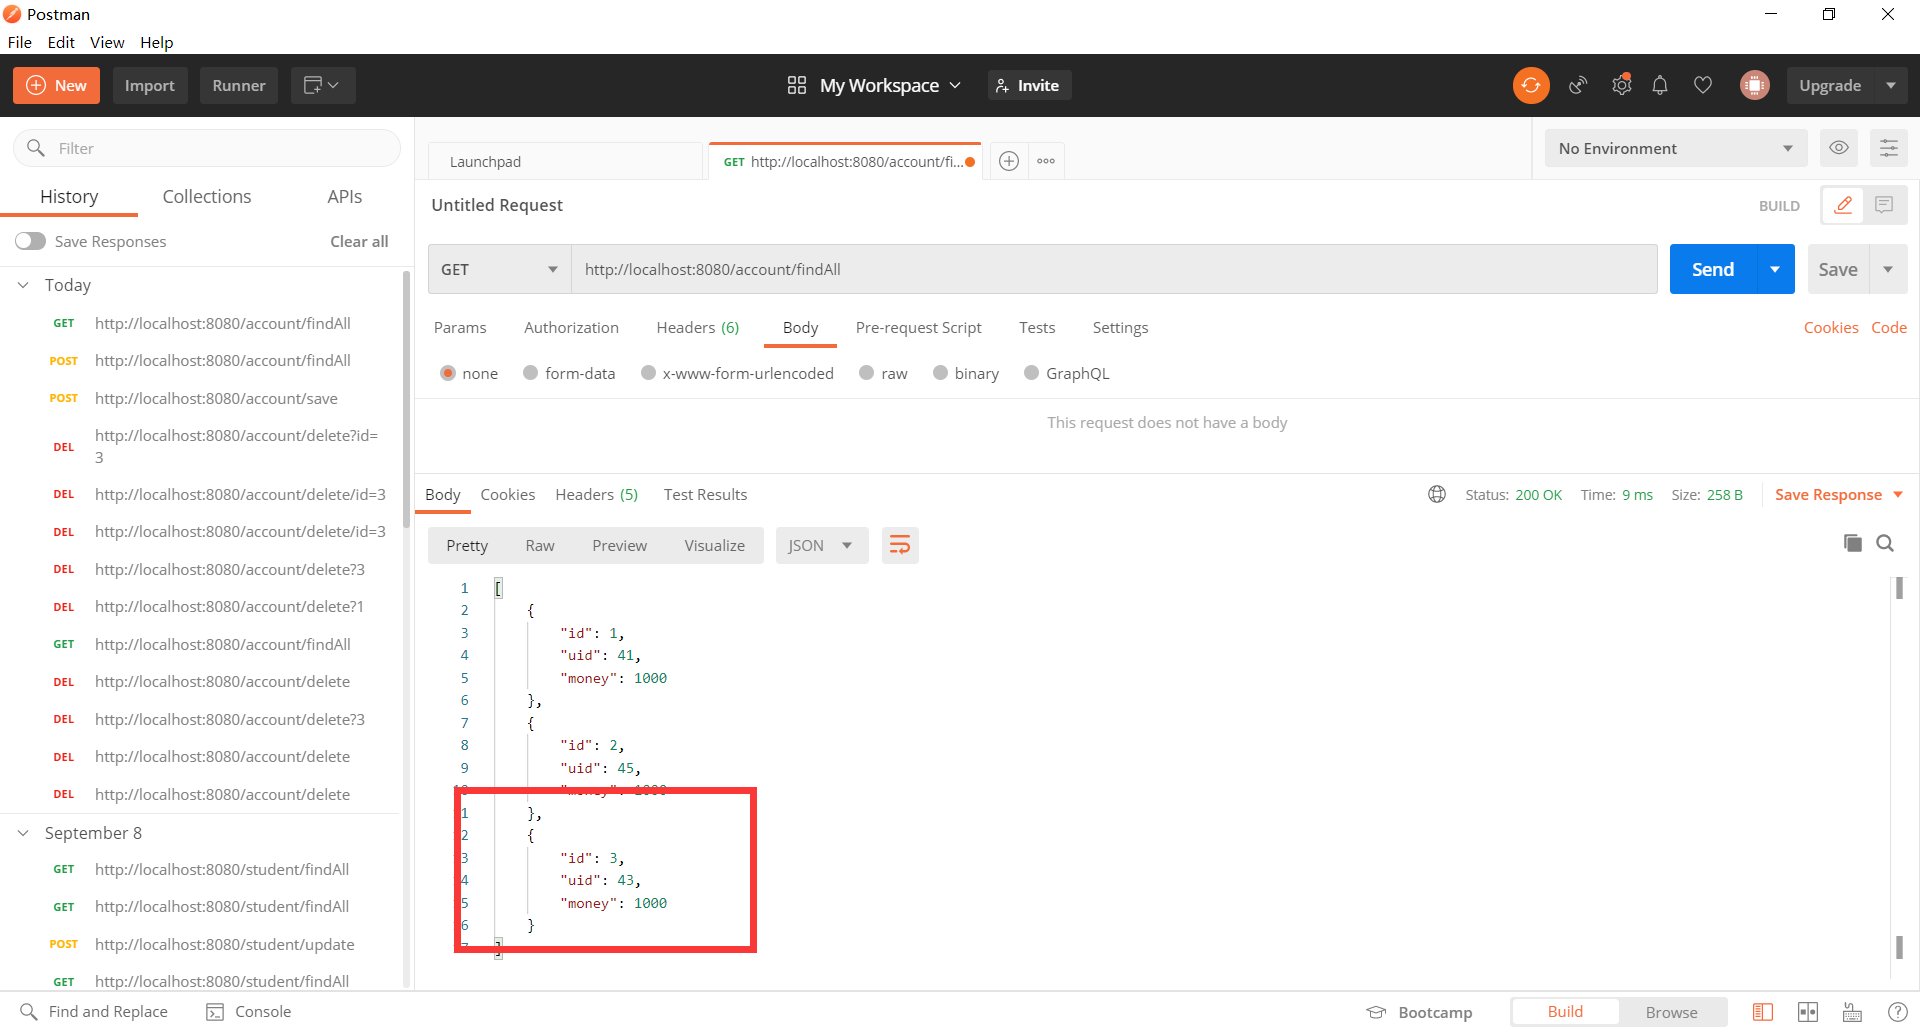Viewport: 1920px width, 1030px height.
Task: Open the notifications bell
Action: pyautogui.click(x=1660, y=85)
